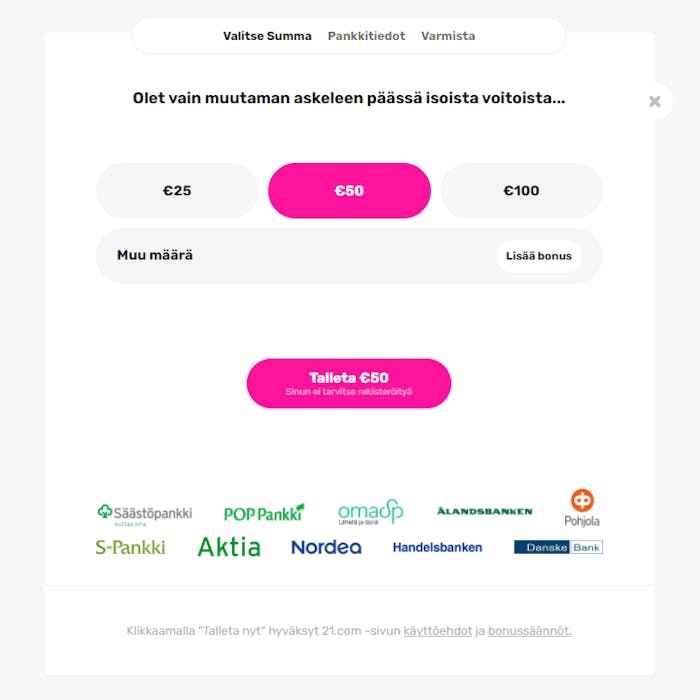Click the Lisää bonus button
Viewport: 700px width, 700px height.
coord(539,256)
